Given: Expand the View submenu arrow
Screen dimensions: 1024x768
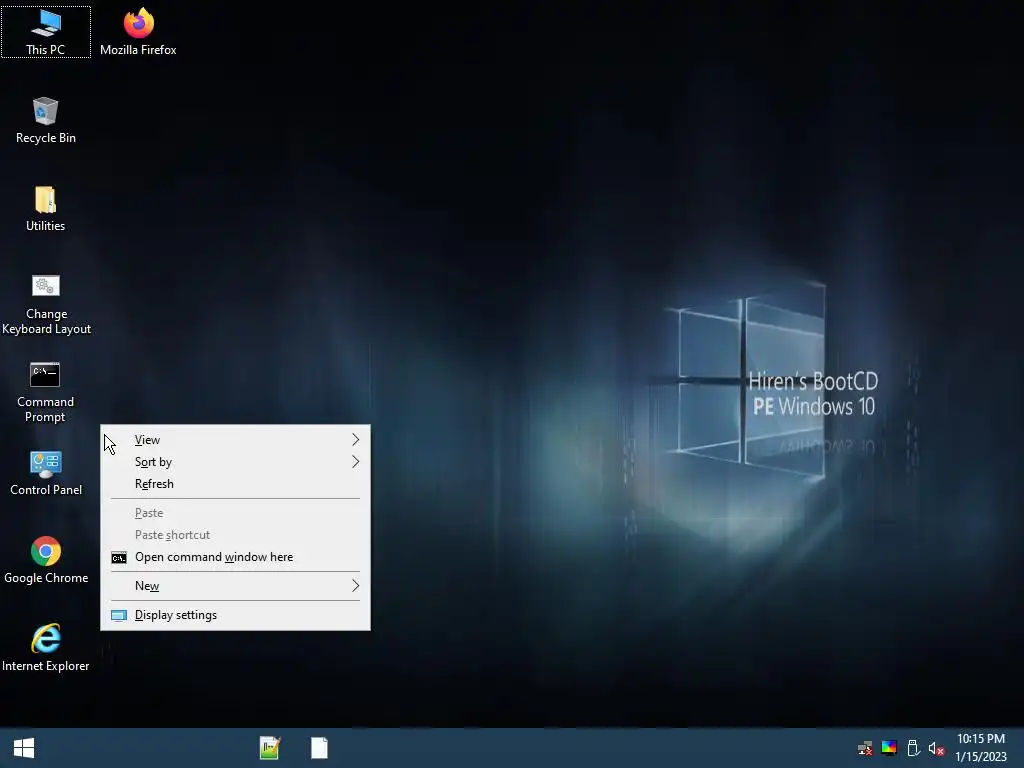Looking at the screenshot, I should point(355,440).
